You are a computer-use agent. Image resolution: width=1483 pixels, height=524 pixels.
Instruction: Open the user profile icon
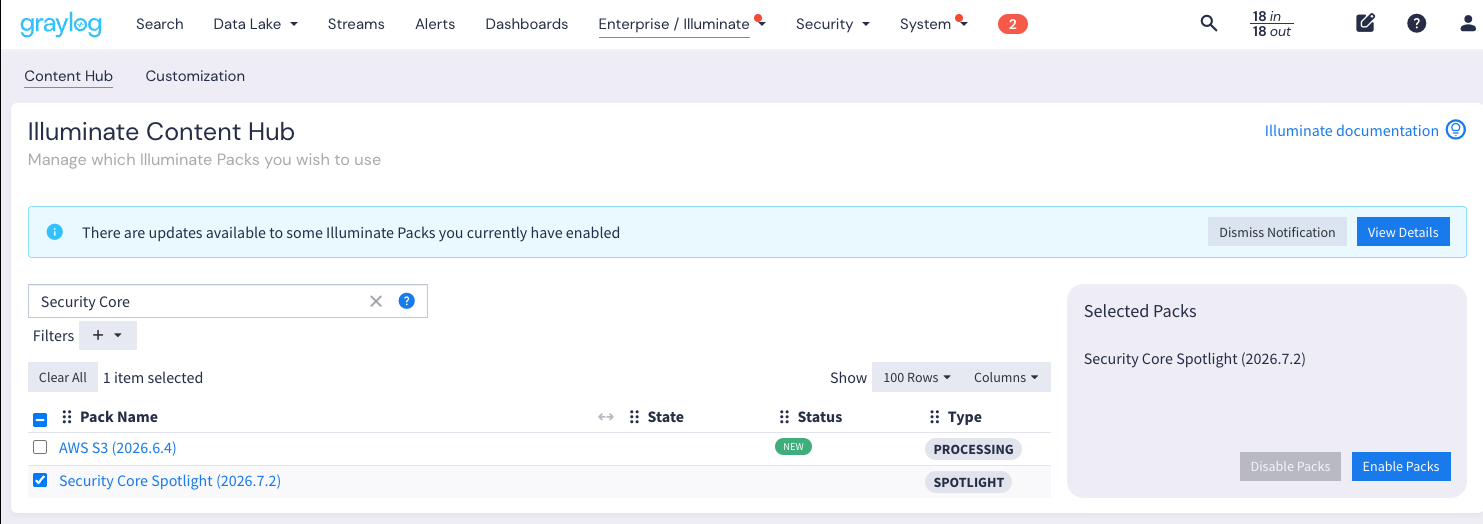click(x=1468, y=23)
